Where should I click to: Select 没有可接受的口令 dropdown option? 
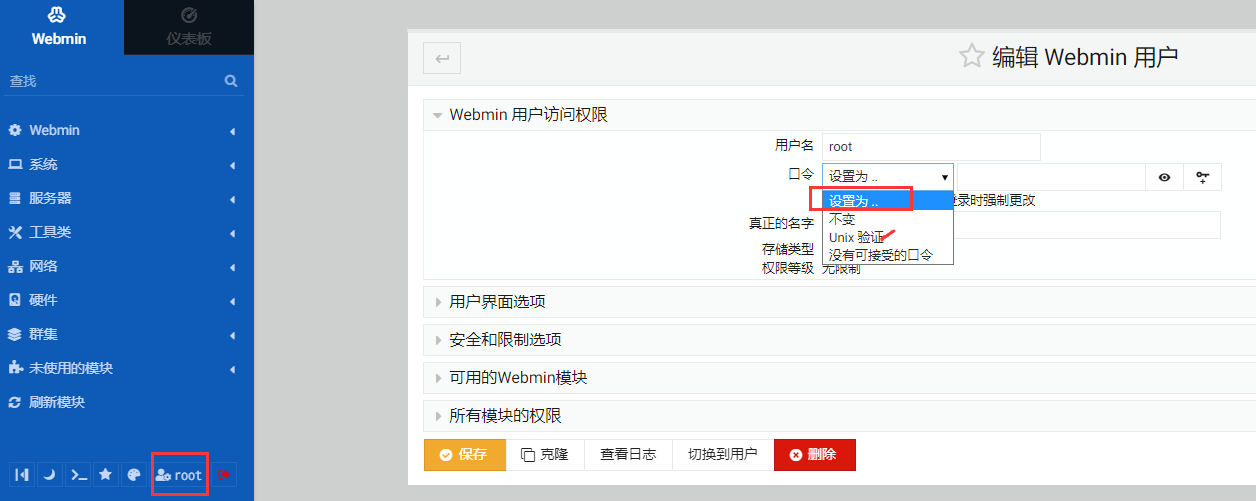(888, 254)
